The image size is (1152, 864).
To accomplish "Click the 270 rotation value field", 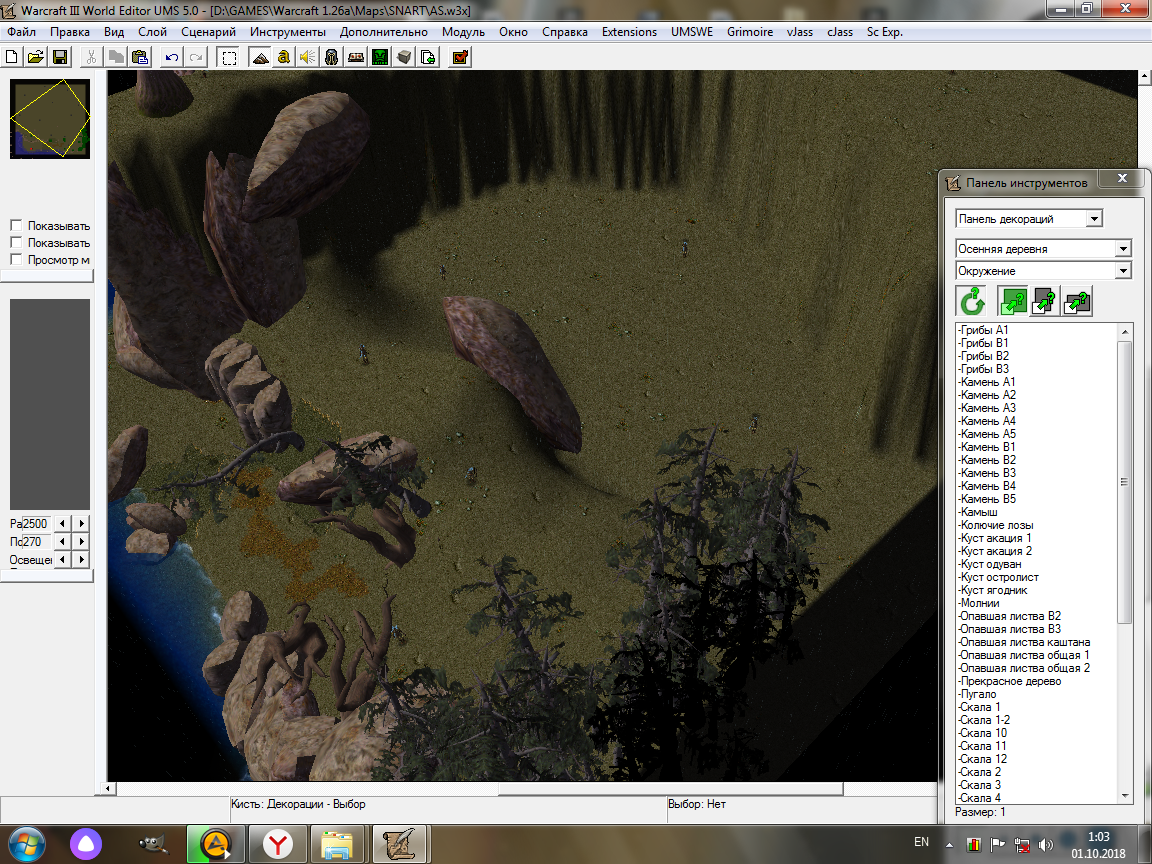I will point(36,541).
